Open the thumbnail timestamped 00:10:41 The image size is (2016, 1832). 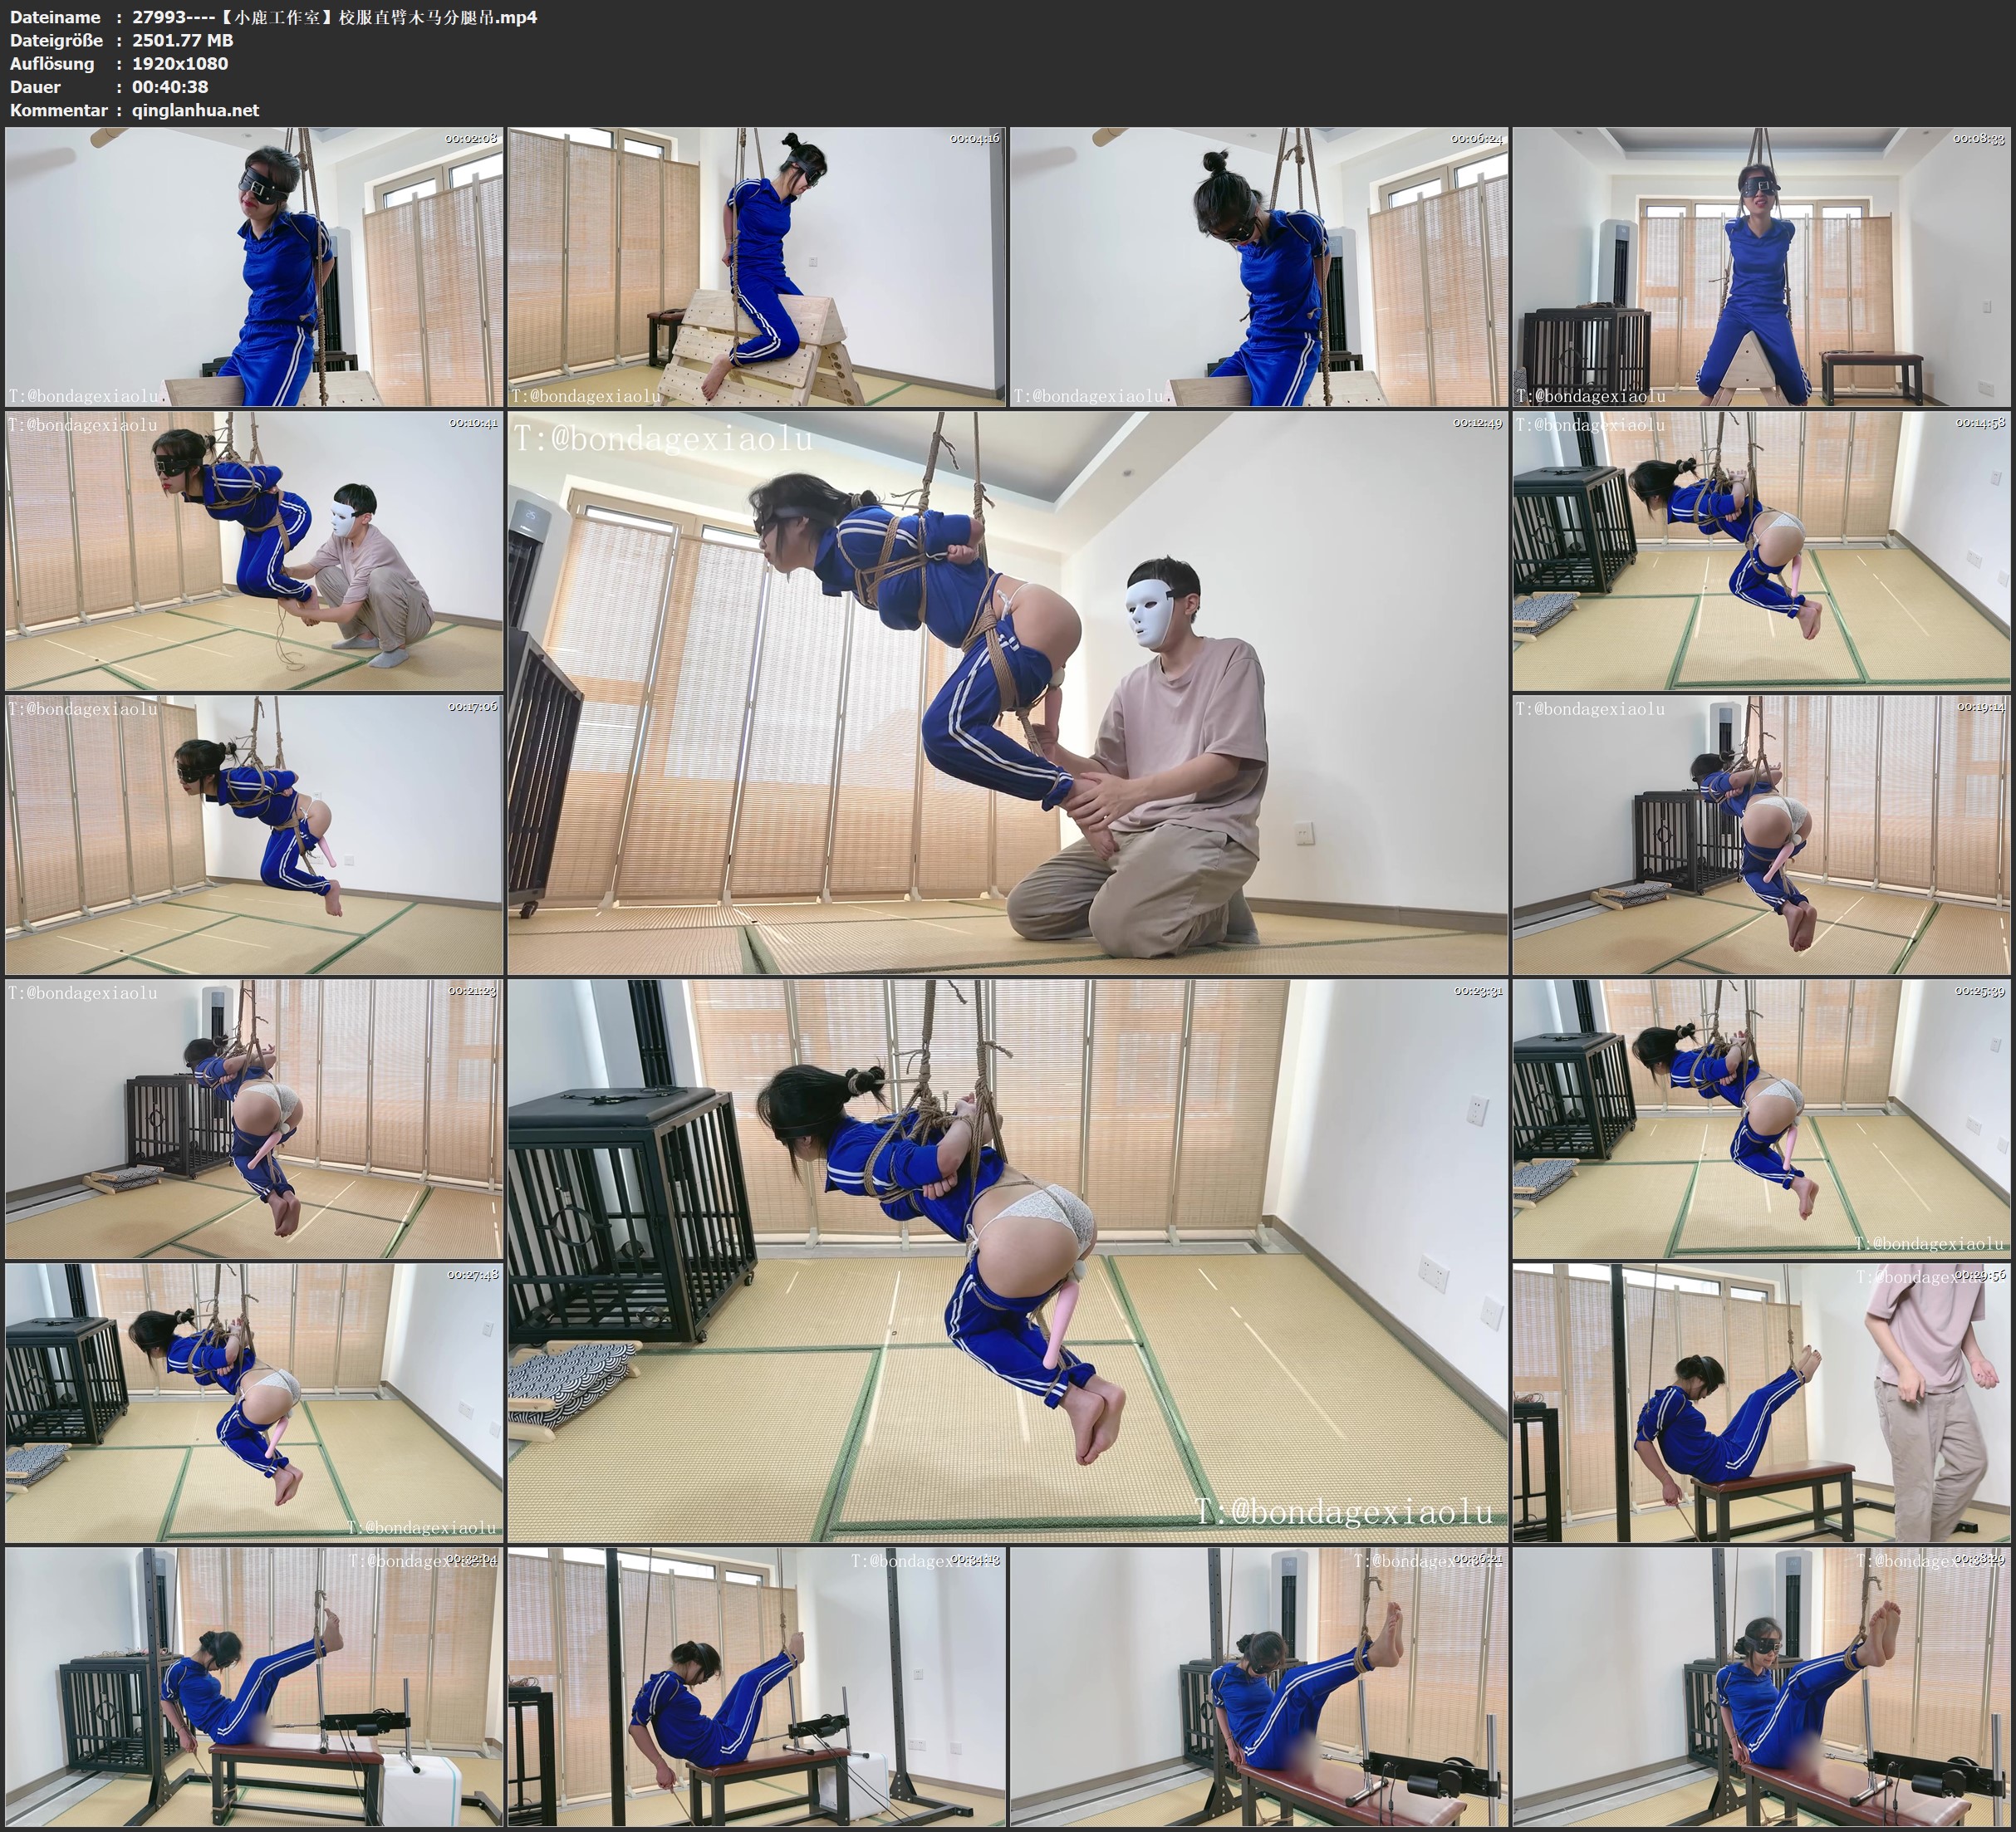coord(254,551)
